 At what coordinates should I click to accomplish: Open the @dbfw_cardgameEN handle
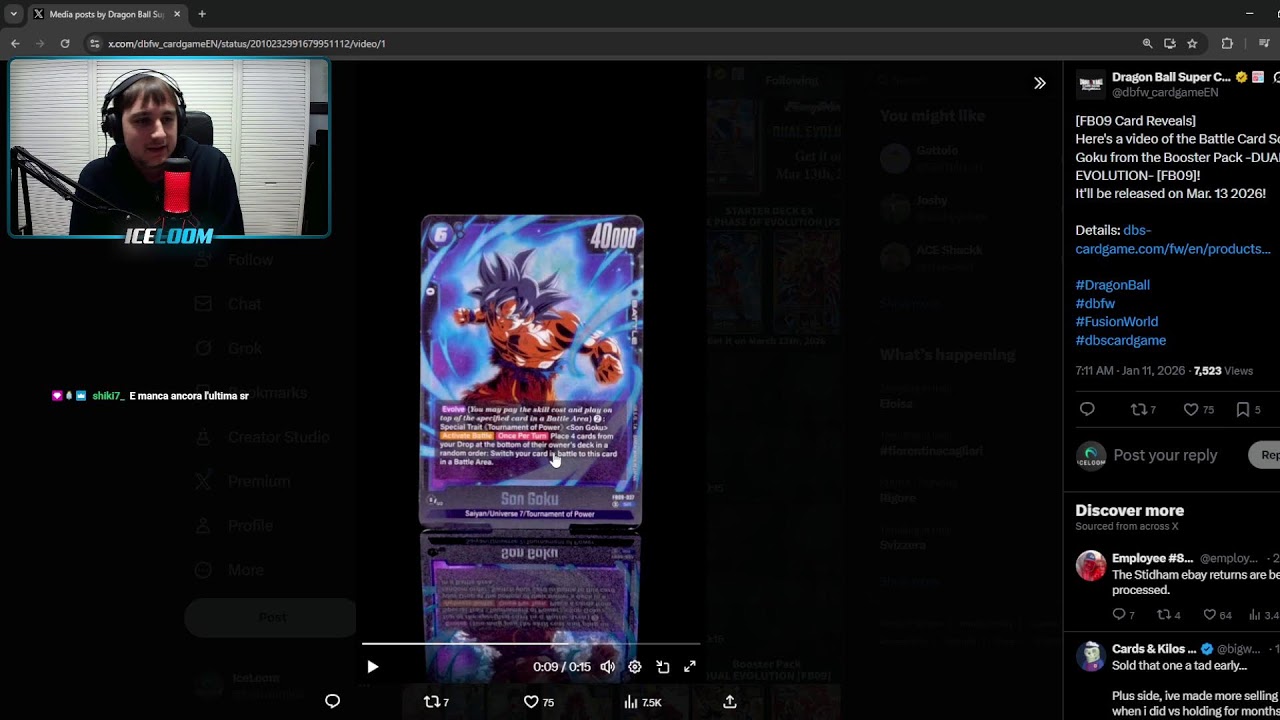point(1165,92)
